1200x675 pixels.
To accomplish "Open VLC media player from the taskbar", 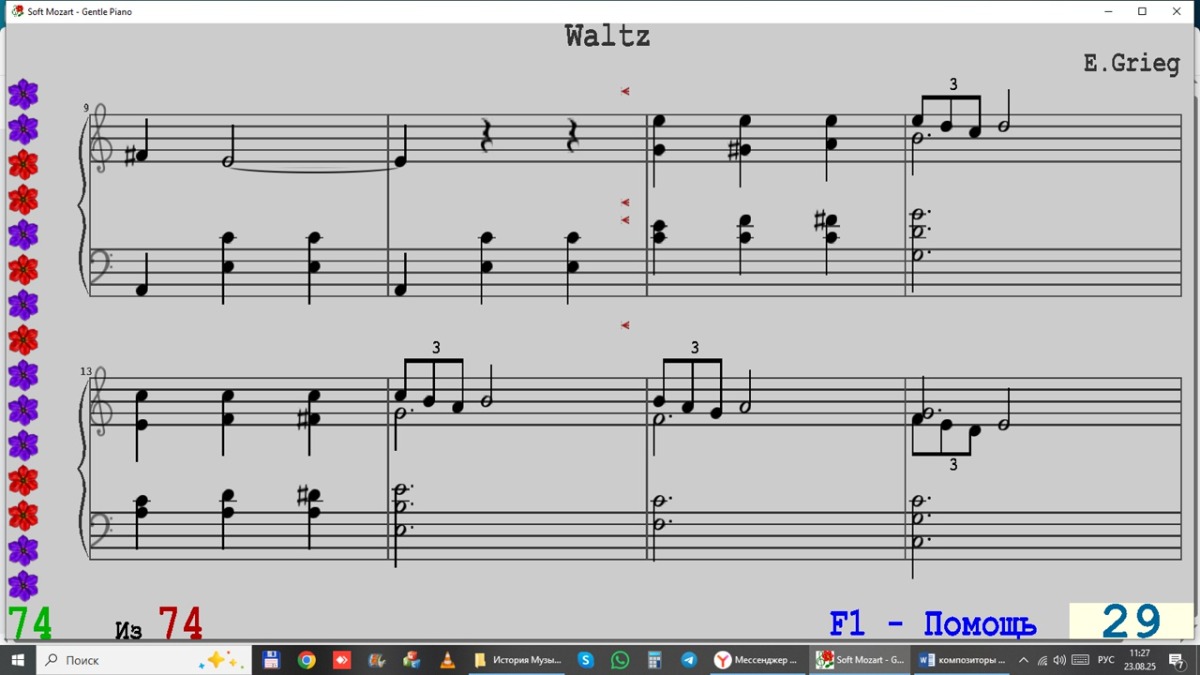I will 447,660.
